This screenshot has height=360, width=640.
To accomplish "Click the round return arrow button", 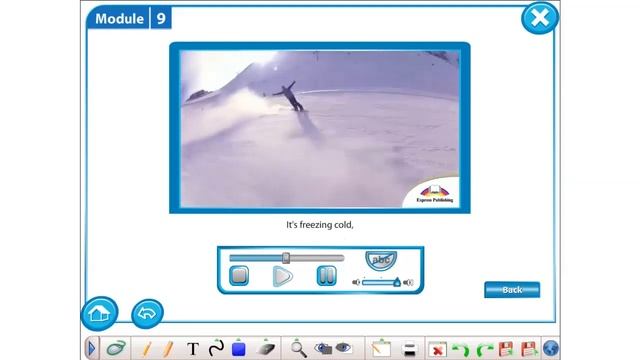I will [x=147, y=313].
